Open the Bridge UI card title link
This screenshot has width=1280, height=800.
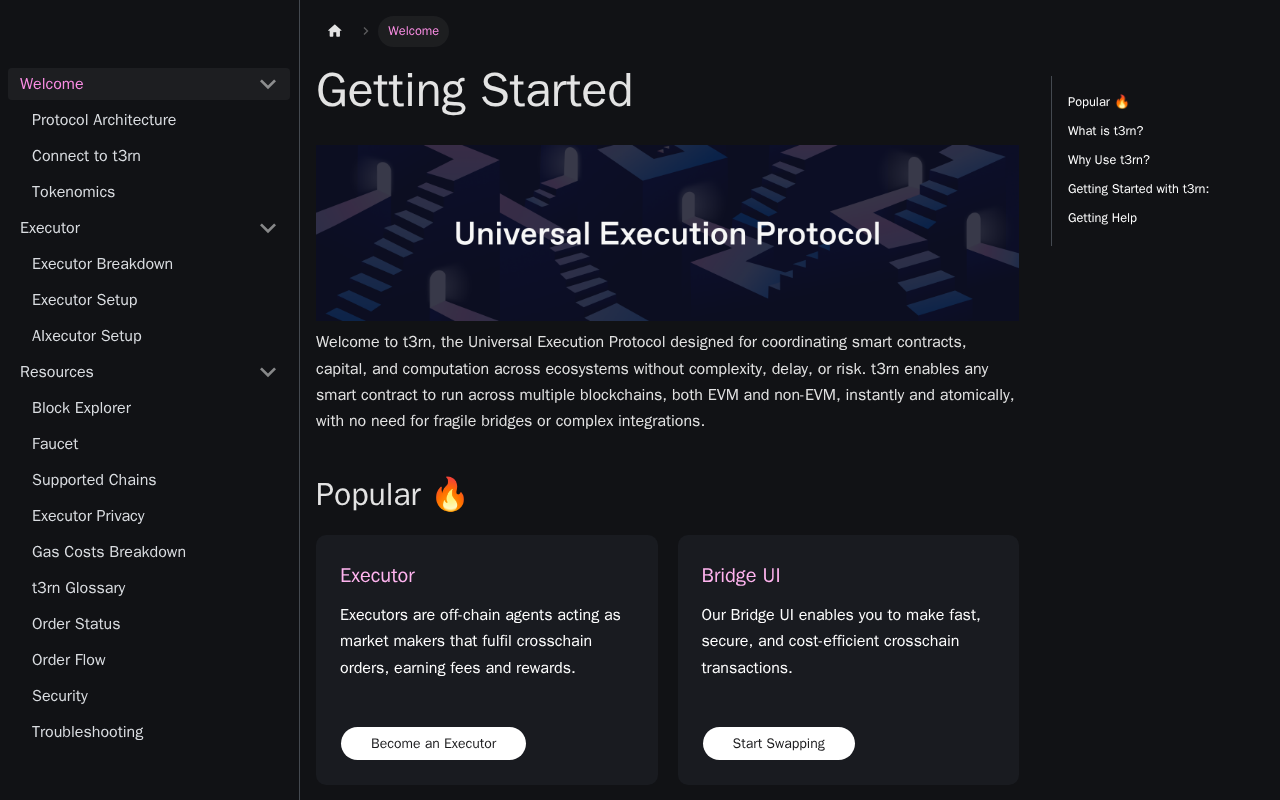pos(741,575)
